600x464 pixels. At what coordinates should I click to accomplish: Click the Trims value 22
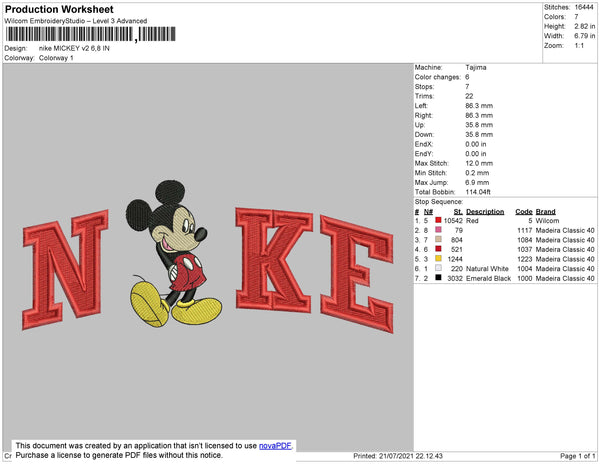coord(469,96)
